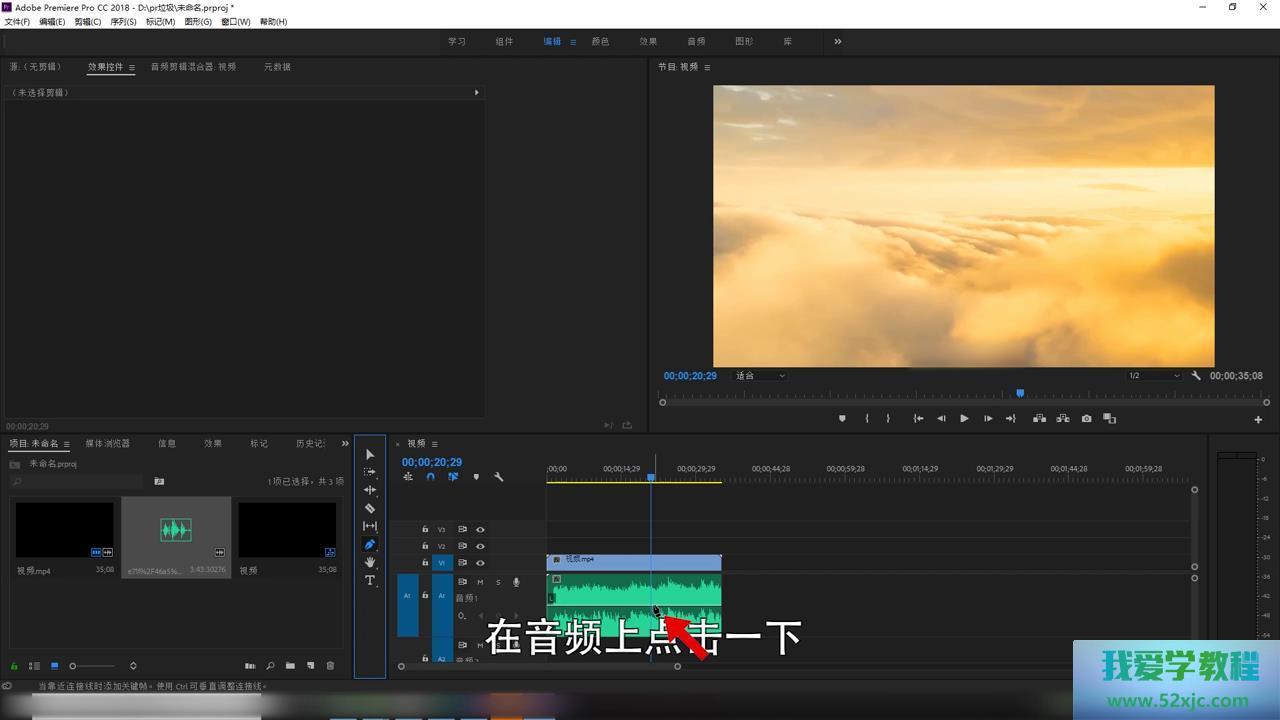Click the Project panel thumbnail zoom slider
The image size is (1280, 720).
(x=73, y=666)
